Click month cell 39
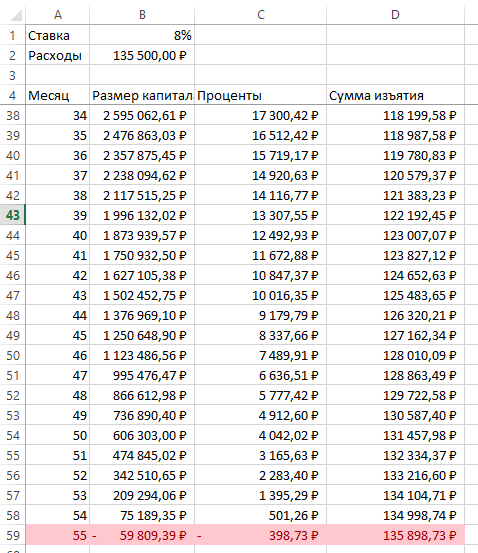Image resolution: width=478 pixels, height=553 pixels. tap(58, 215)
